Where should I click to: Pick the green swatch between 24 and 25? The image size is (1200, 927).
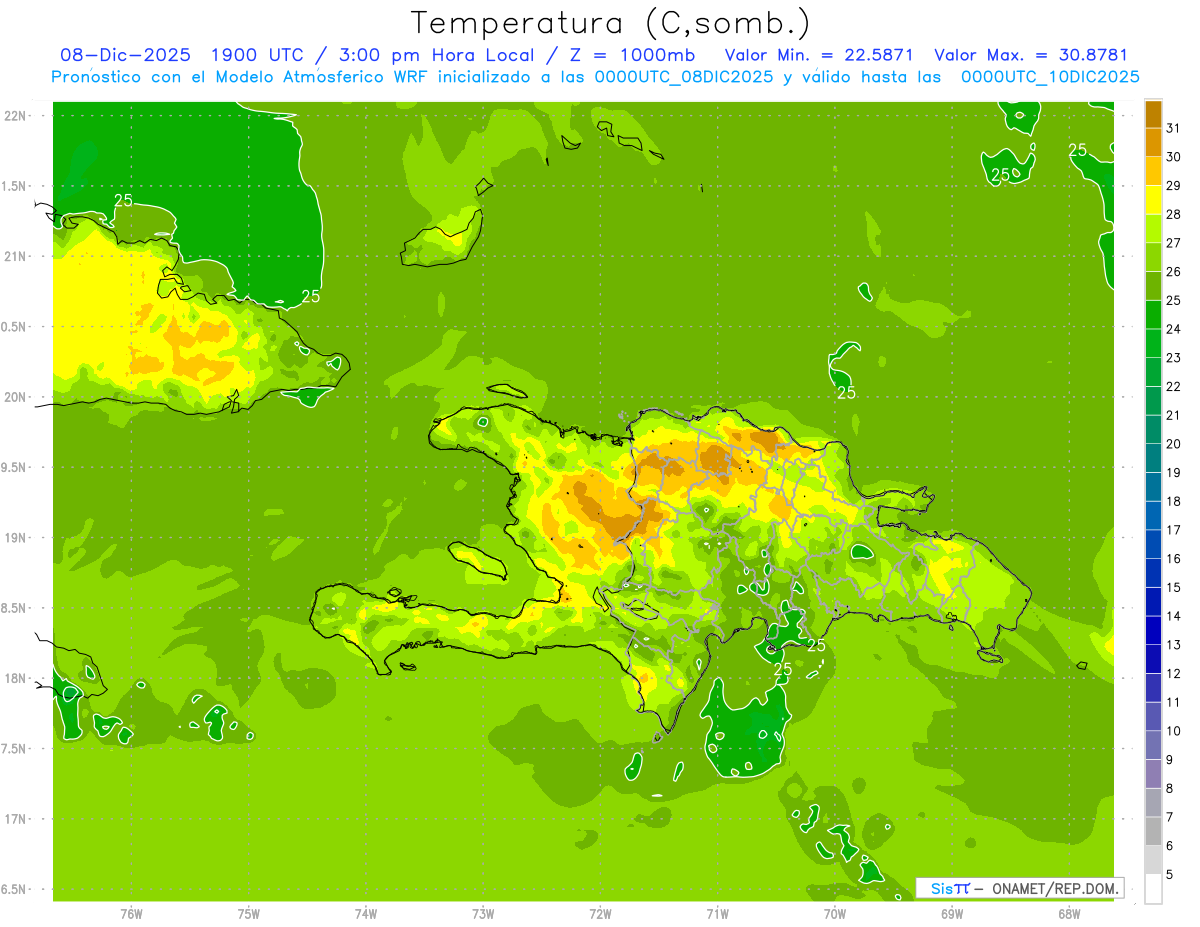point(1153,315)
